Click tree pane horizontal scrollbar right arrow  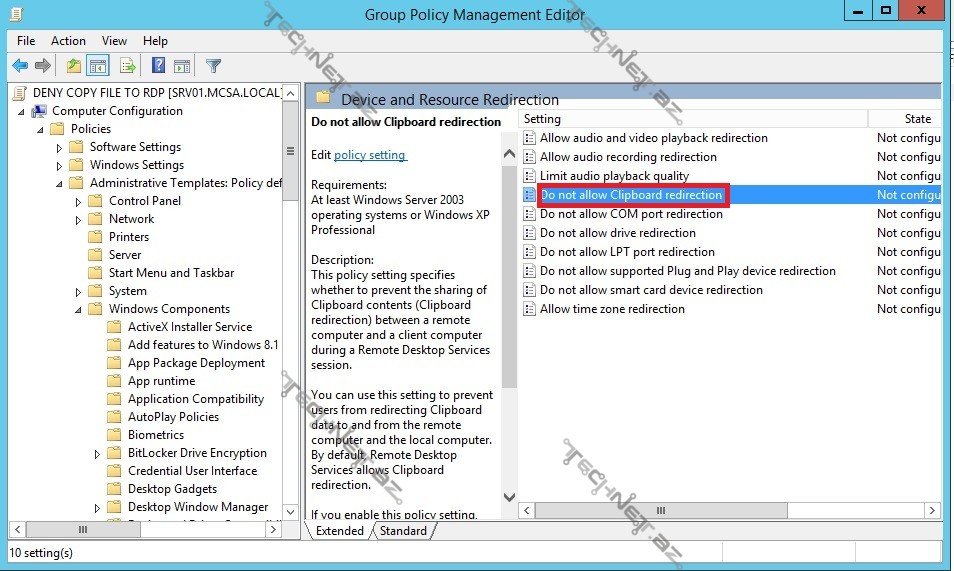(x=274, y=530)
